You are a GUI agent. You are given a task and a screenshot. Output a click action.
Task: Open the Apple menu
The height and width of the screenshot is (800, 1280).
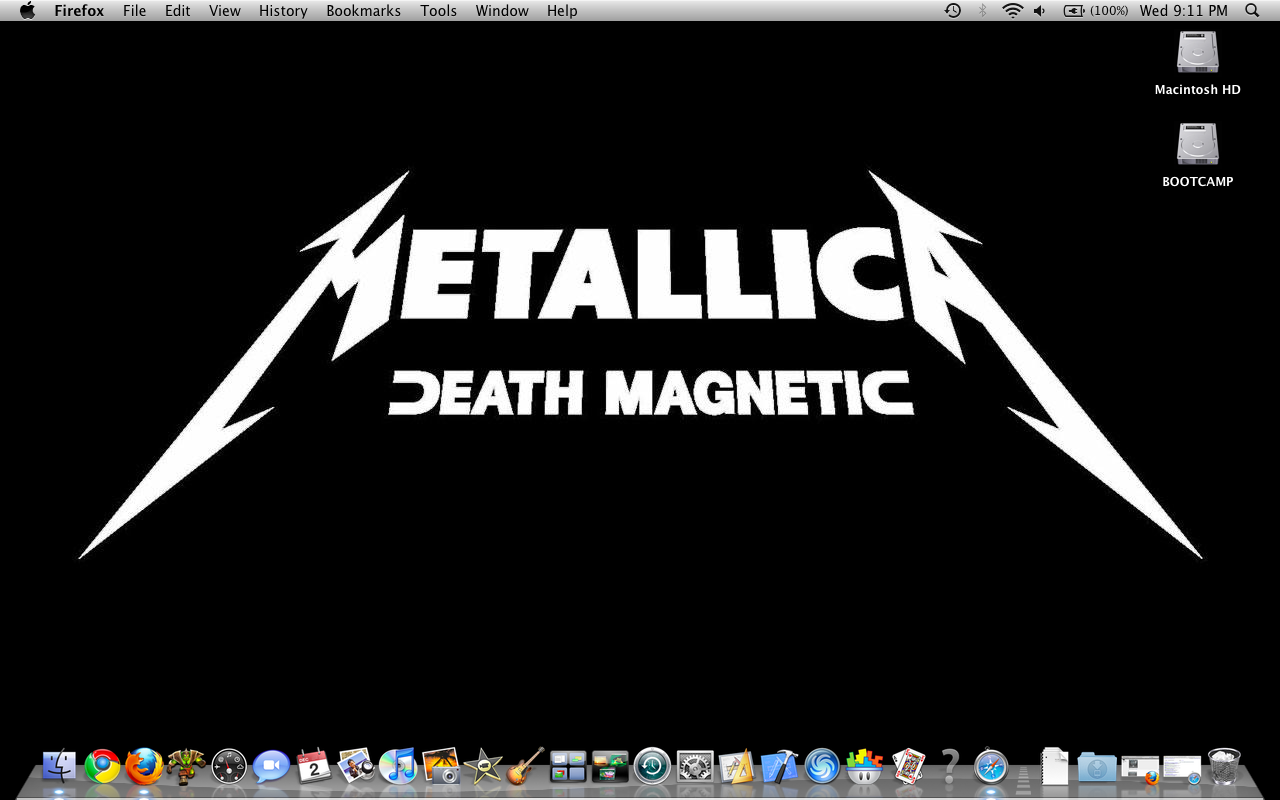[27, 10]
